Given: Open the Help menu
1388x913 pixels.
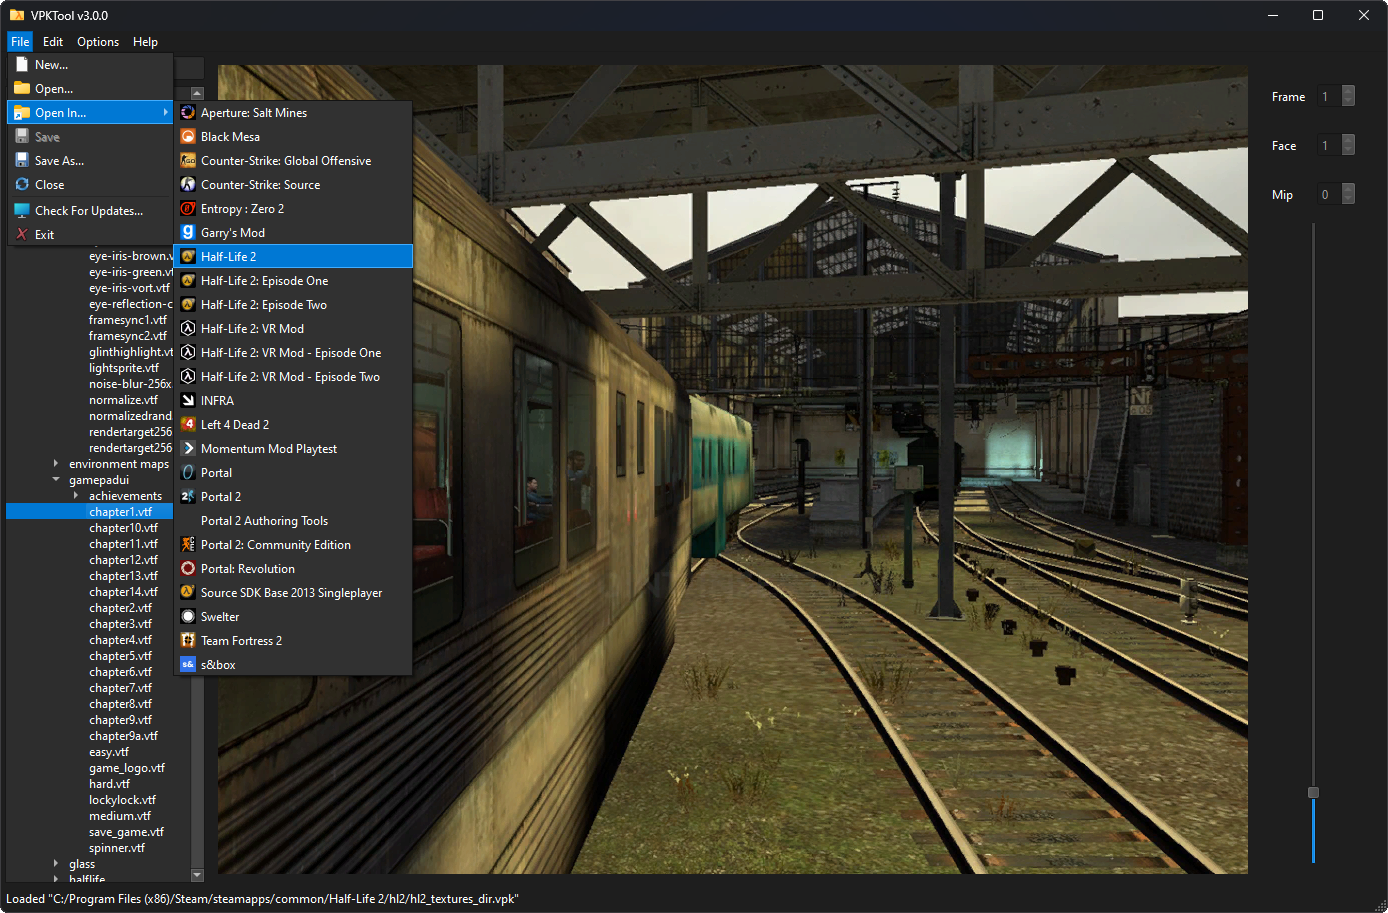Looking at the screenshot, I should (x=145, y=42).
